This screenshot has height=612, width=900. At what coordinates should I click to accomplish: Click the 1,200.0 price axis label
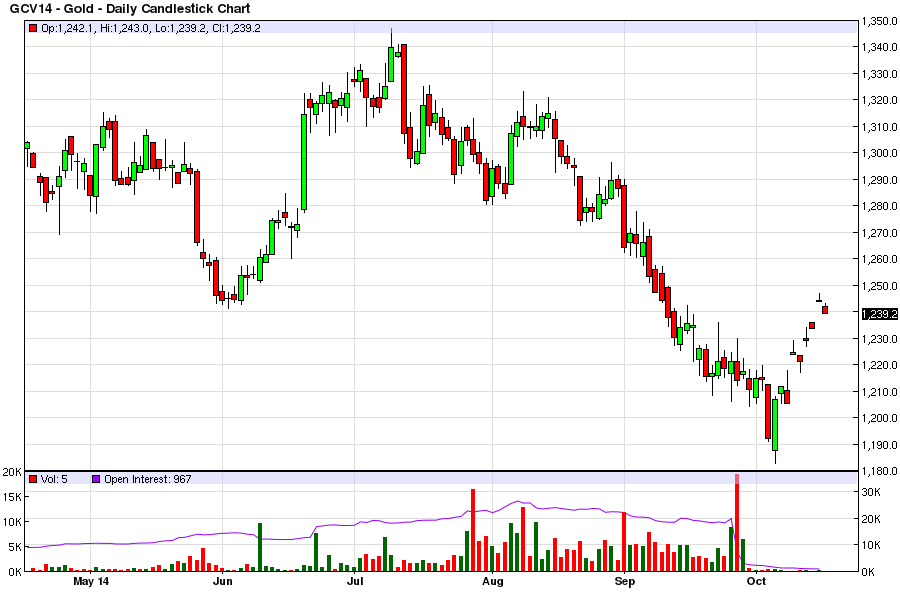coord(879,418)
